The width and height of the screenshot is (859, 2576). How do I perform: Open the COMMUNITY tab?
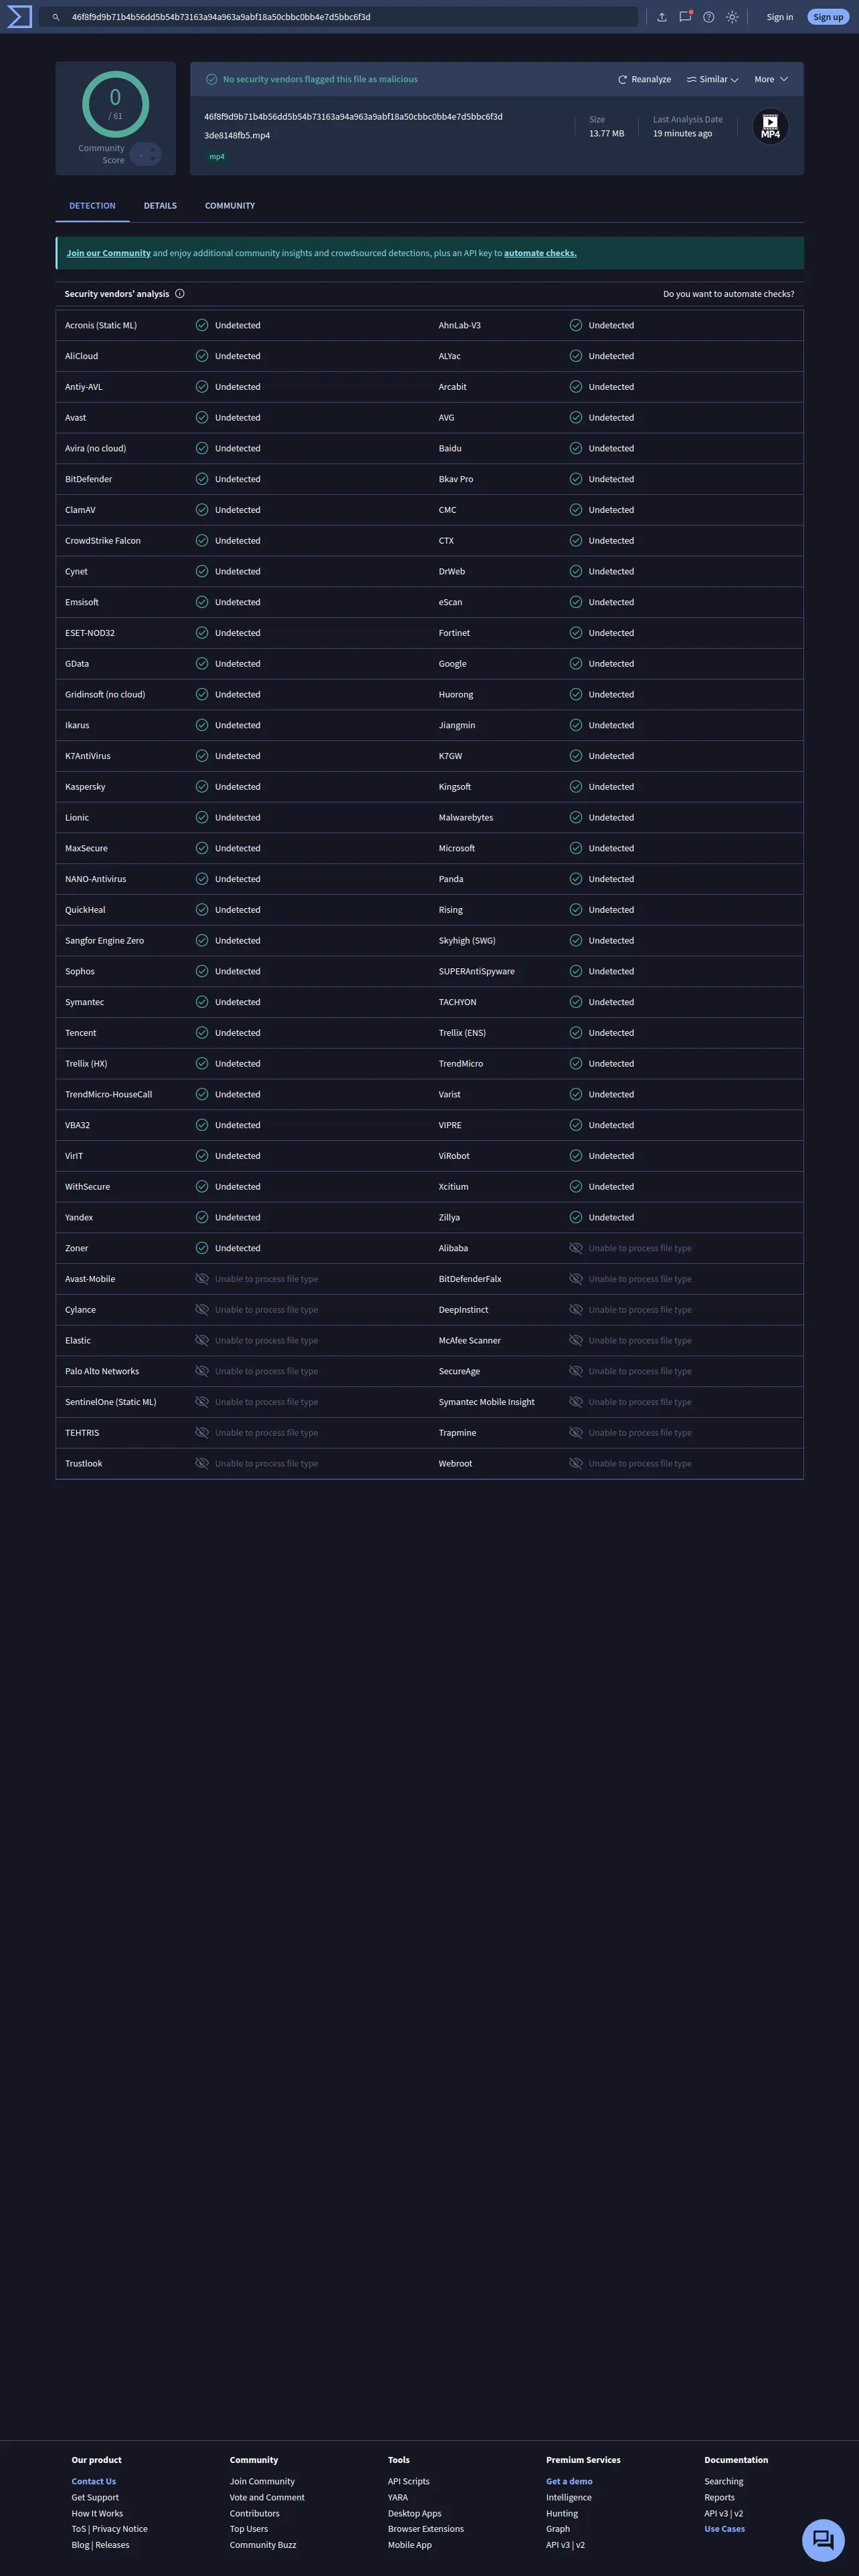(230, 206)
